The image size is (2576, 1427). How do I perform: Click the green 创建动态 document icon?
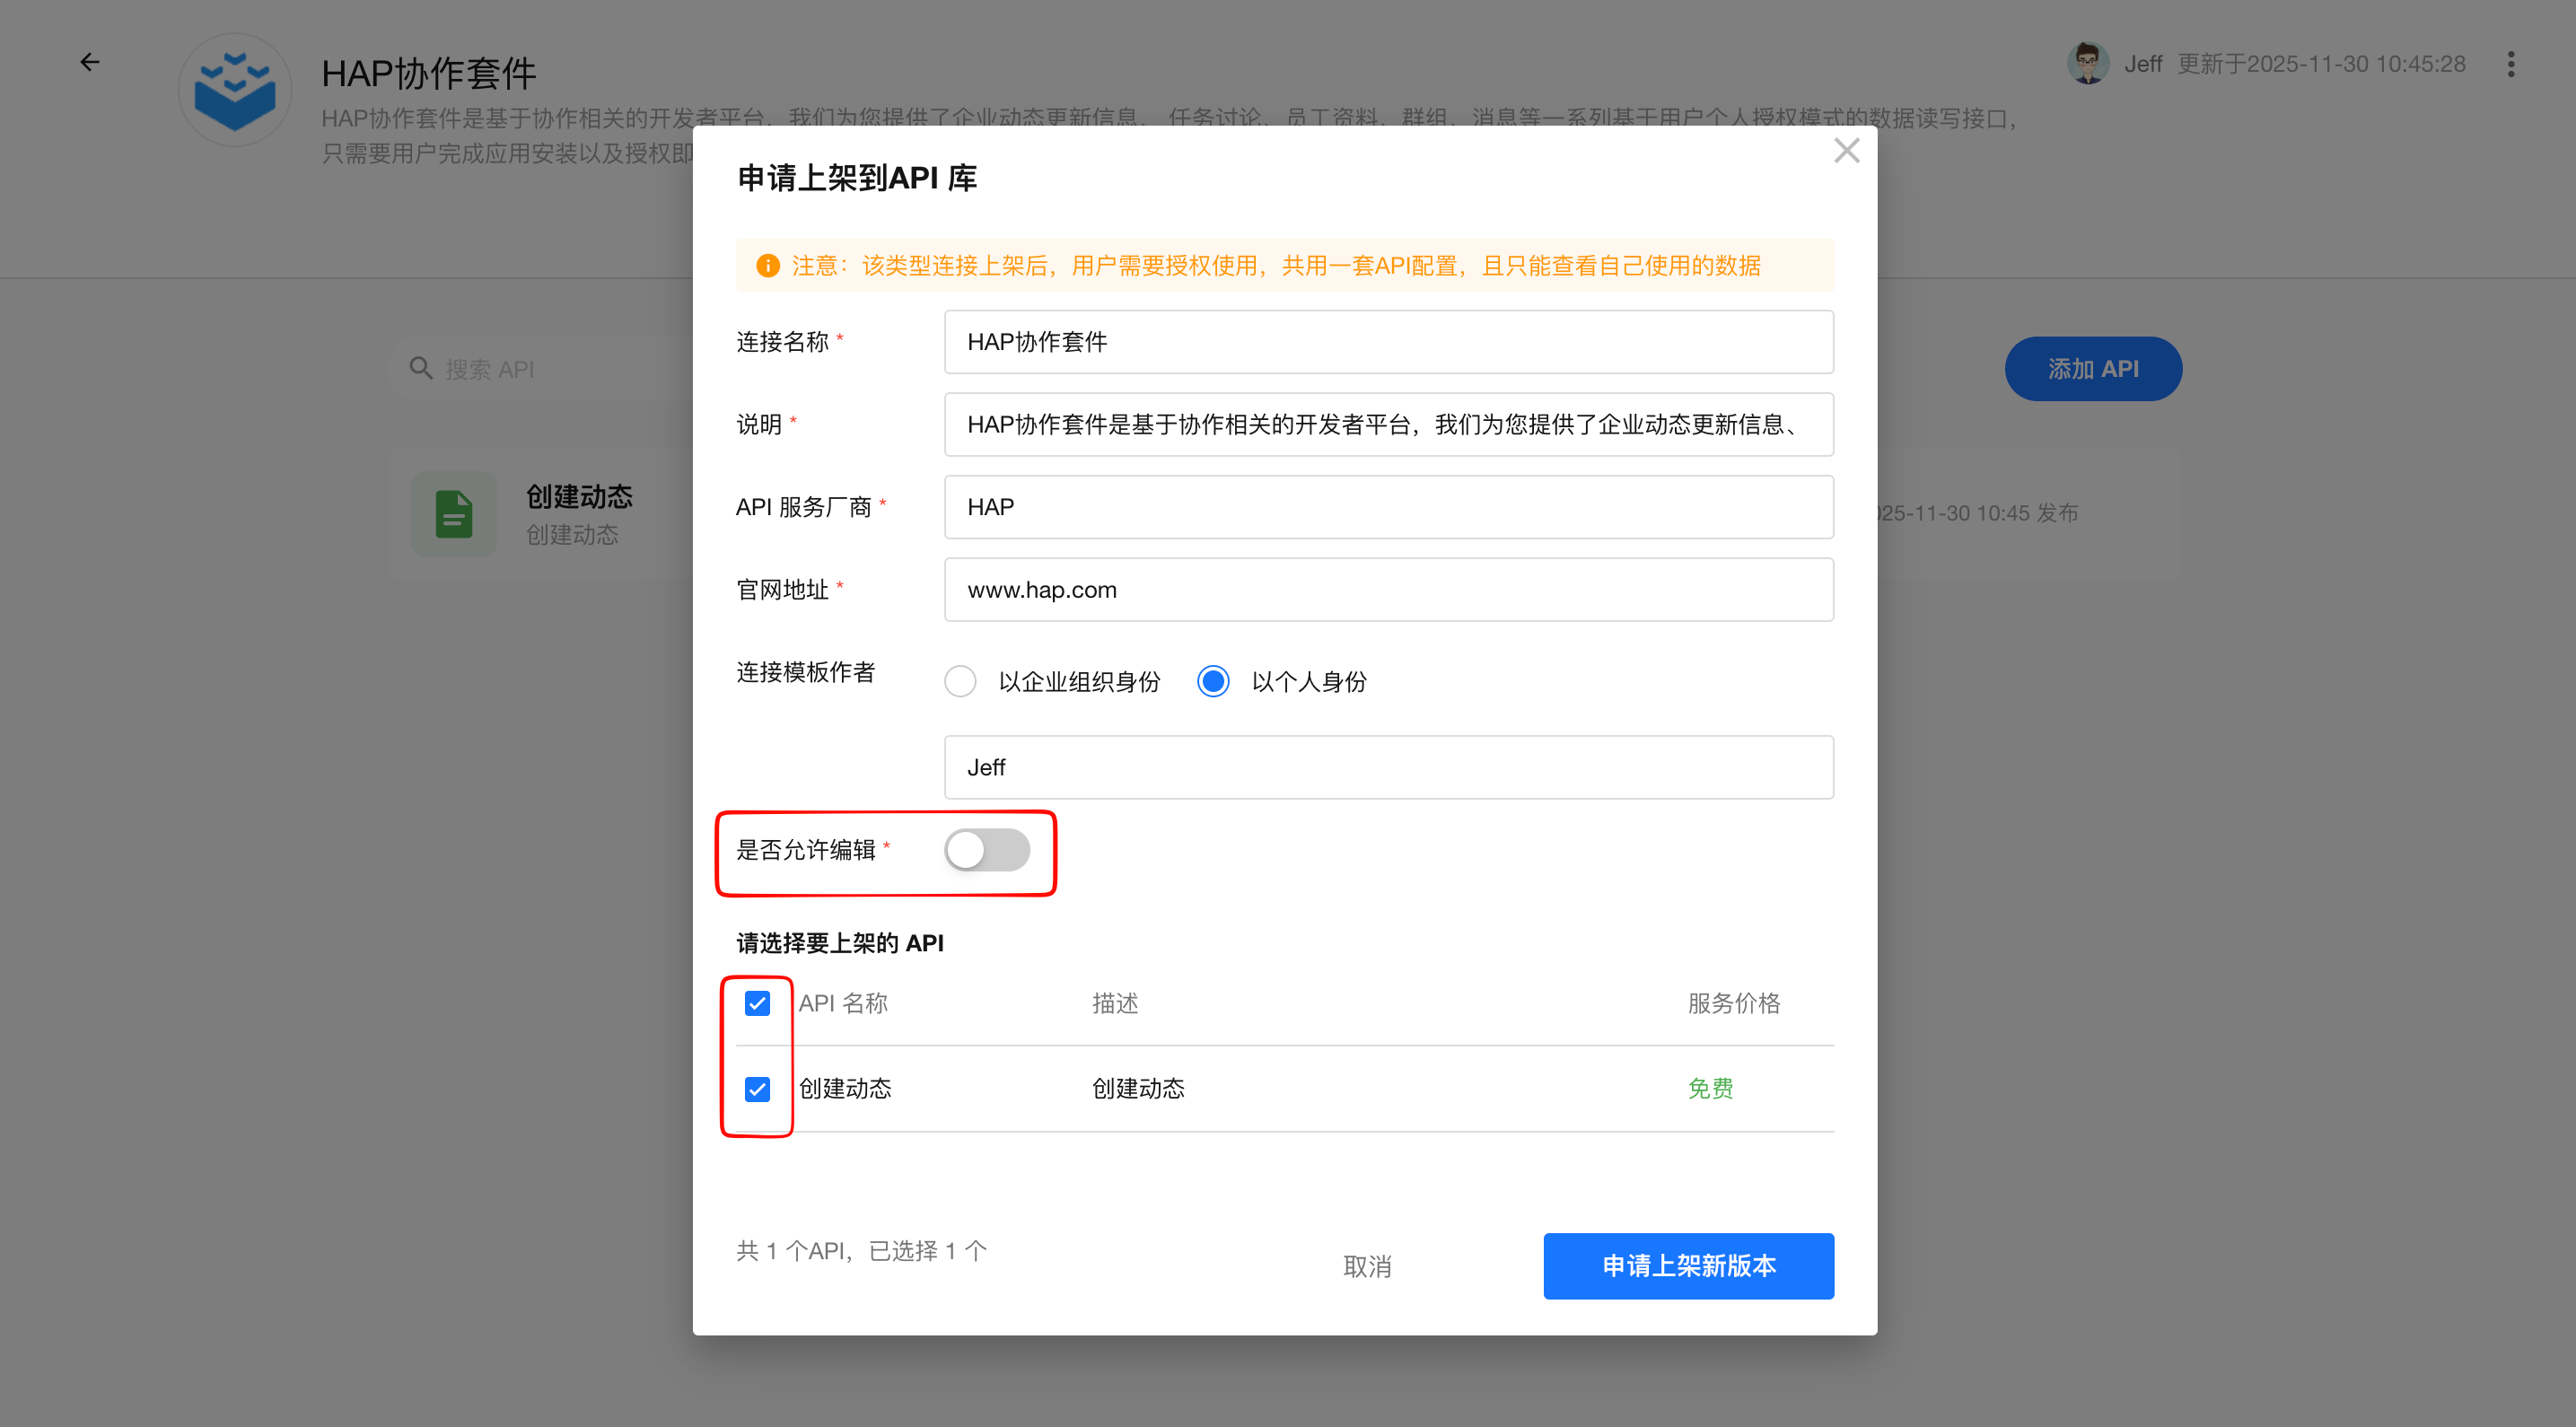[454, 514]
